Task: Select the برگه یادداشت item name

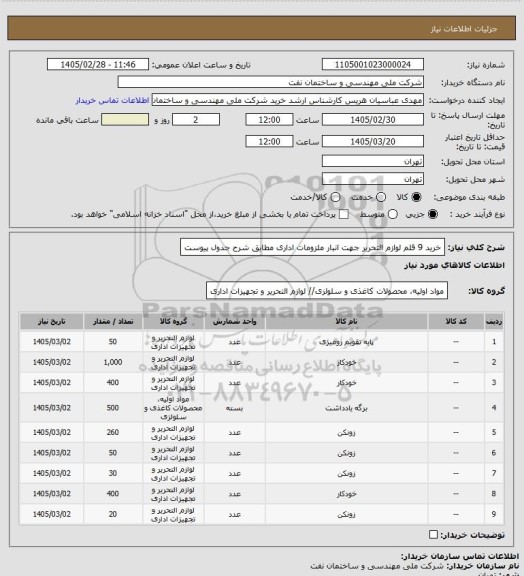Action: [x=346, y=408]
